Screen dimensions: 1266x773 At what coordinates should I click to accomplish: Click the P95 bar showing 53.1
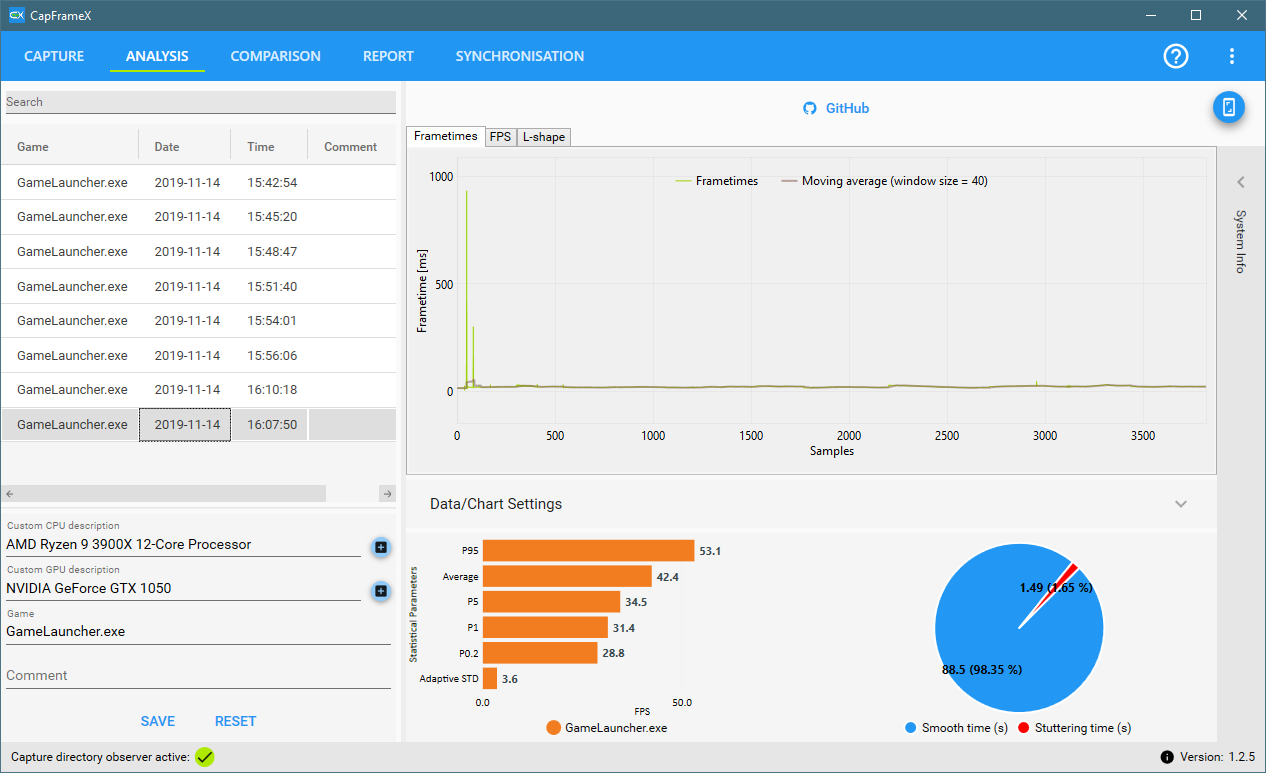pyautogui.click(x=588, y=550)
